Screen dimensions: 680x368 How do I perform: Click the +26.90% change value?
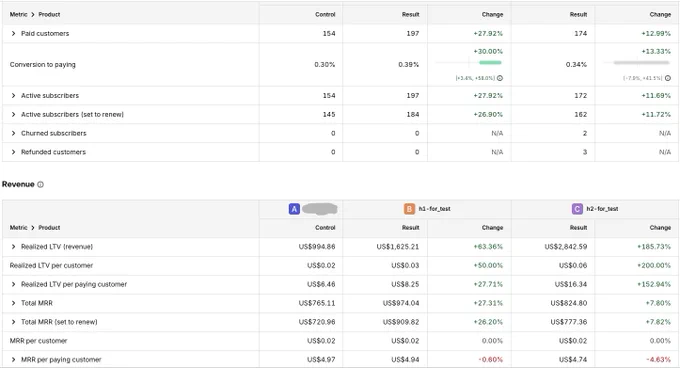click(488, 114)
